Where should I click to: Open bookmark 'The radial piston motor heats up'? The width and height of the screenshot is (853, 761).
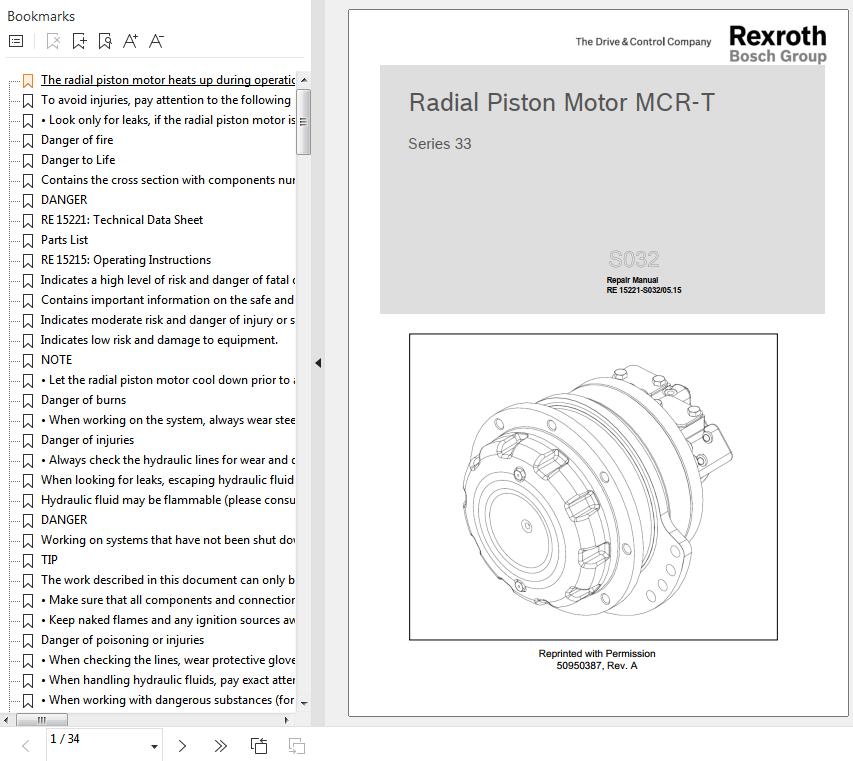pyautogui.click(x=168, y=80)
